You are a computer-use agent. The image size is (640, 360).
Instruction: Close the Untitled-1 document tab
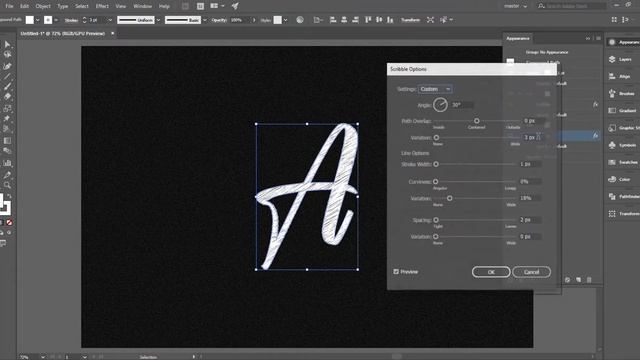click(x=113, y=33)
